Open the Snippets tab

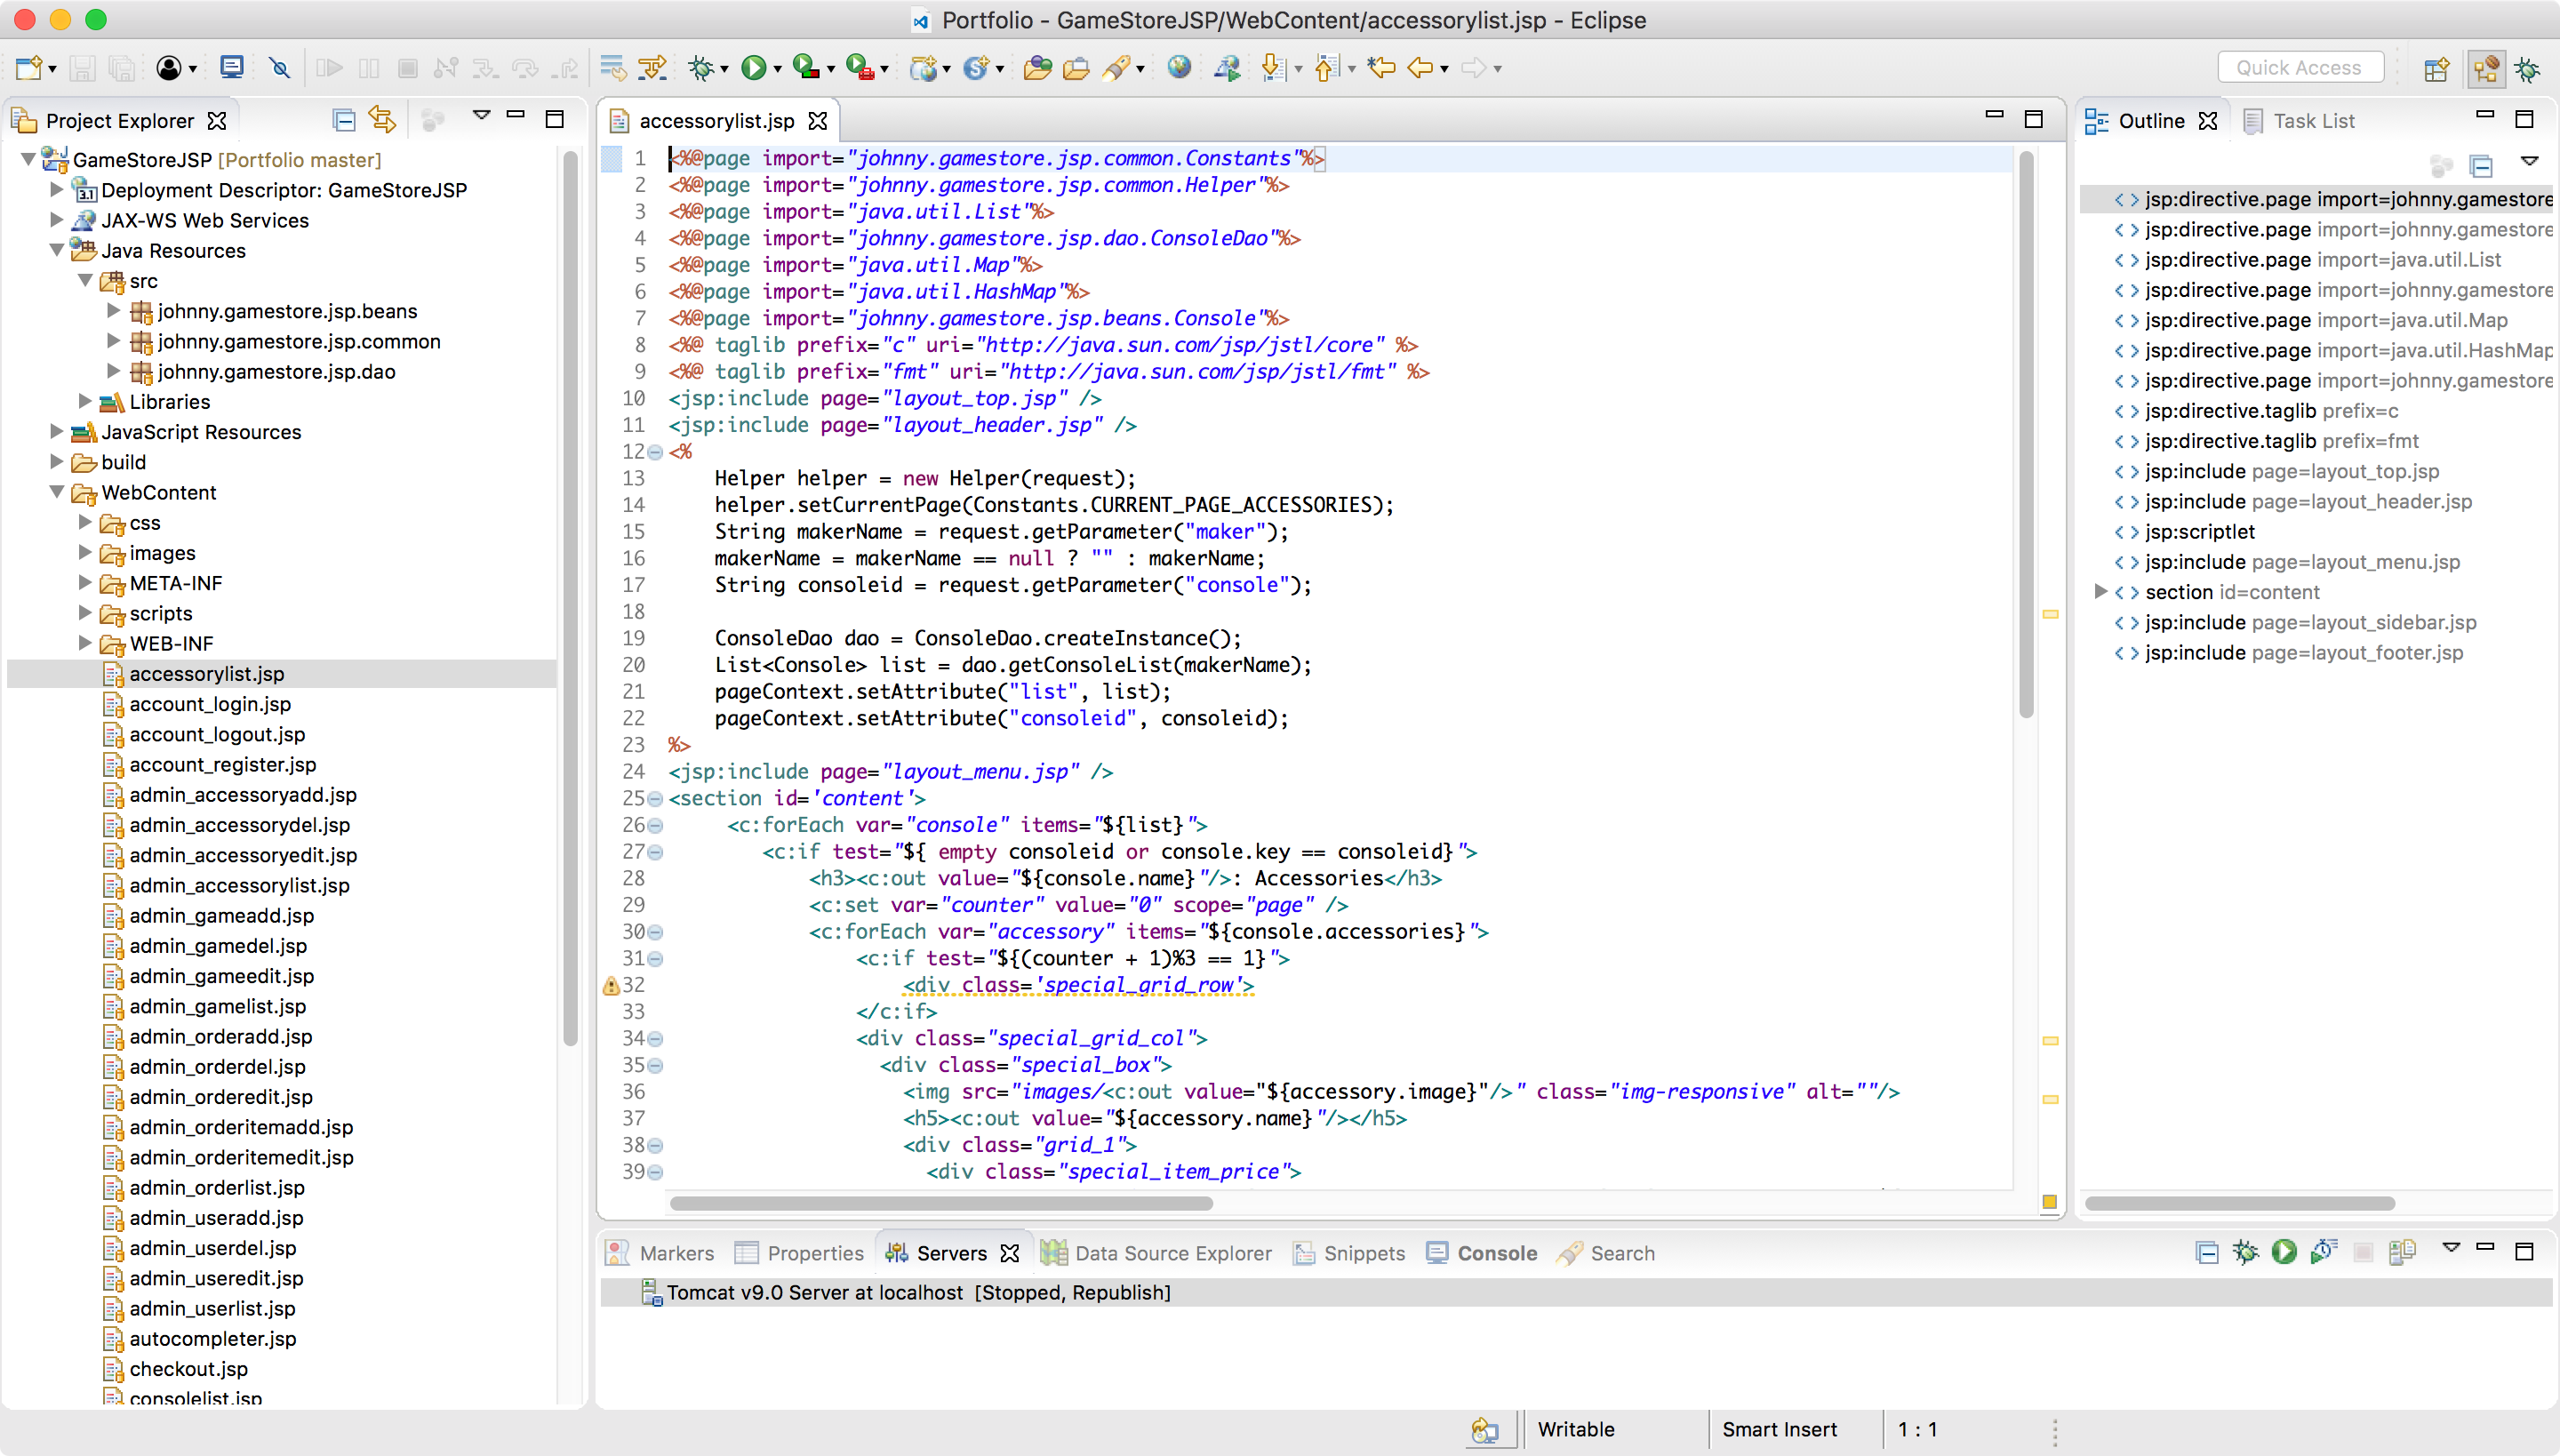(x=1349, y=1253)
